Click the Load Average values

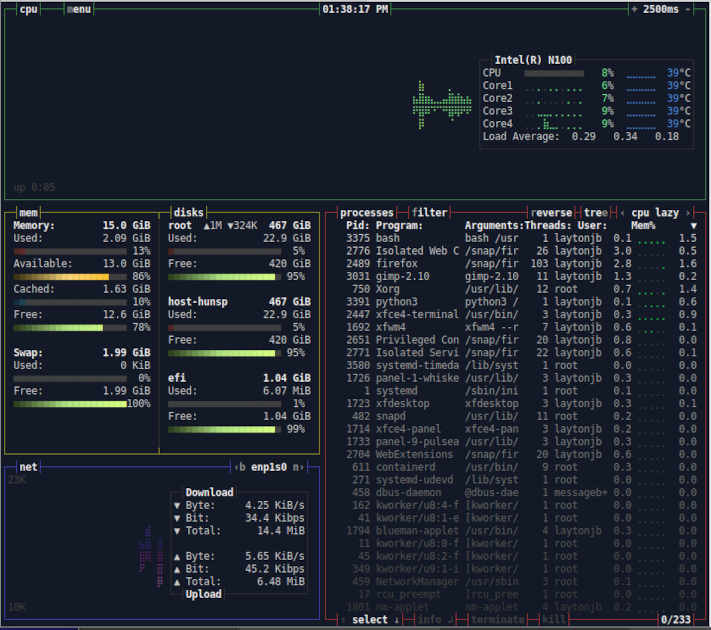625,136
